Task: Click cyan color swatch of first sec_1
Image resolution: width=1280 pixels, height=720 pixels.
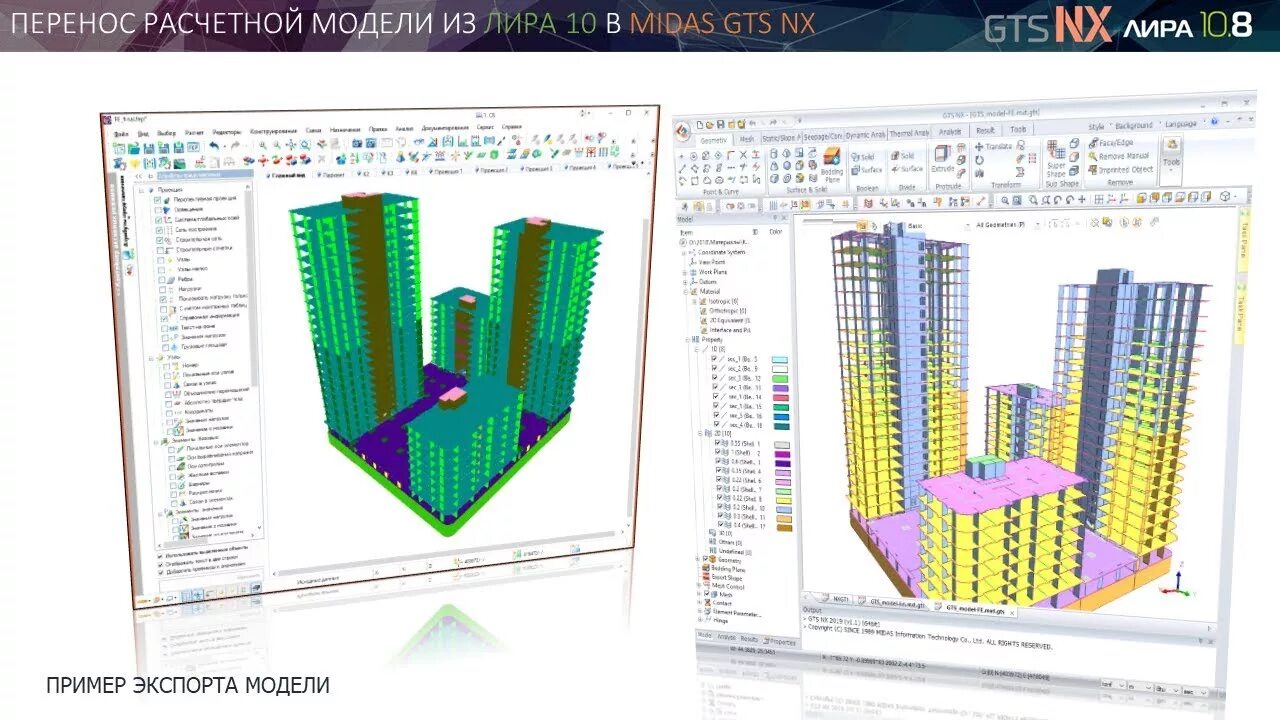Action: point(780,359)
